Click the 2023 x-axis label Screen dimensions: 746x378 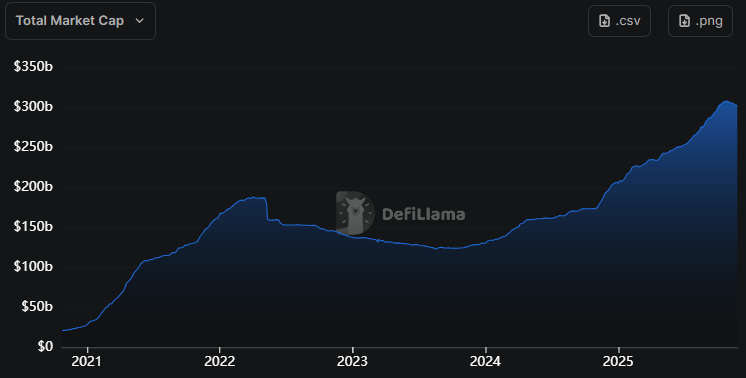coord(352,361)
